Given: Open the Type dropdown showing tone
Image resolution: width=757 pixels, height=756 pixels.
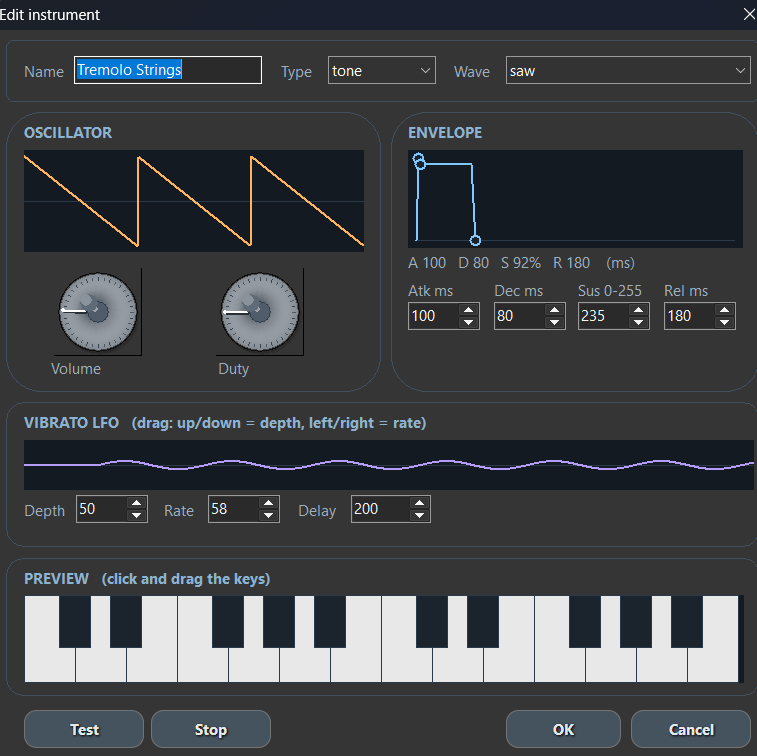Looking at the screenshot, I should pyautogui.click(x=381, y=70).
